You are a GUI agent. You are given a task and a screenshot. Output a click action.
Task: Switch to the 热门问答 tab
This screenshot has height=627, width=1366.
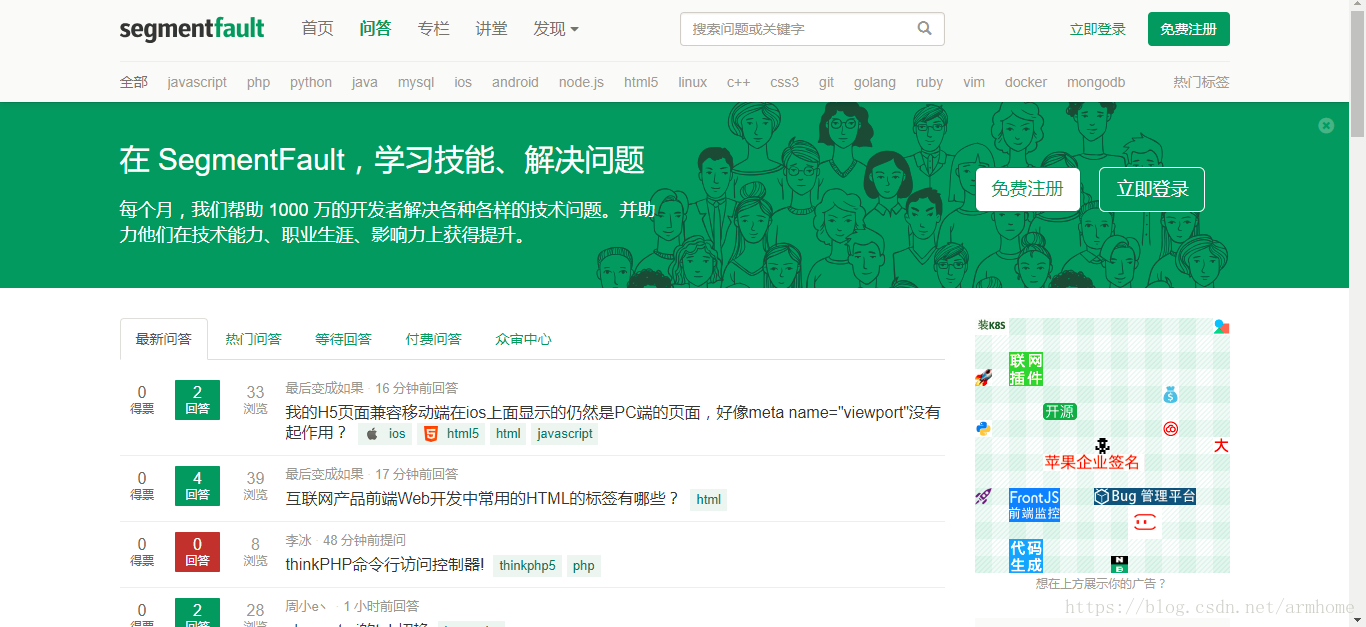[x=254, y=339]
